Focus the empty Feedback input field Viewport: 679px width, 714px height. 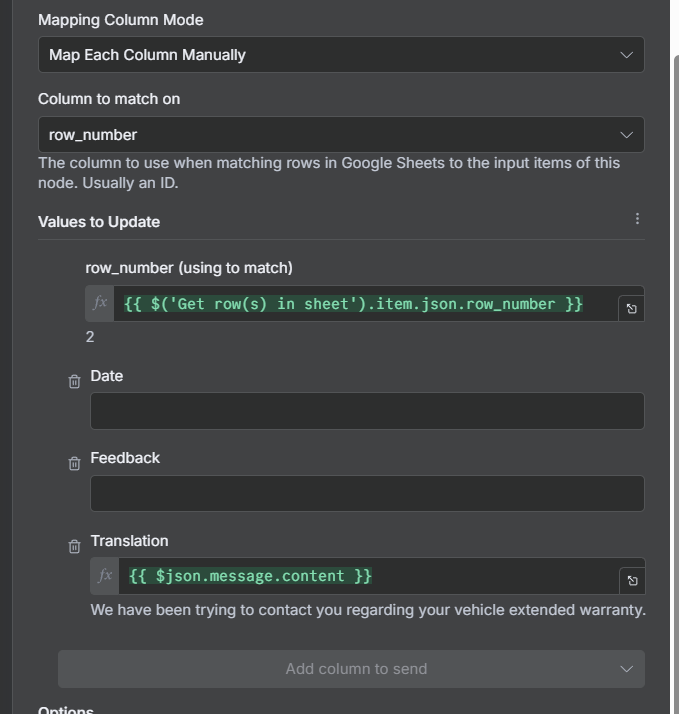click(x=367, y=493)
